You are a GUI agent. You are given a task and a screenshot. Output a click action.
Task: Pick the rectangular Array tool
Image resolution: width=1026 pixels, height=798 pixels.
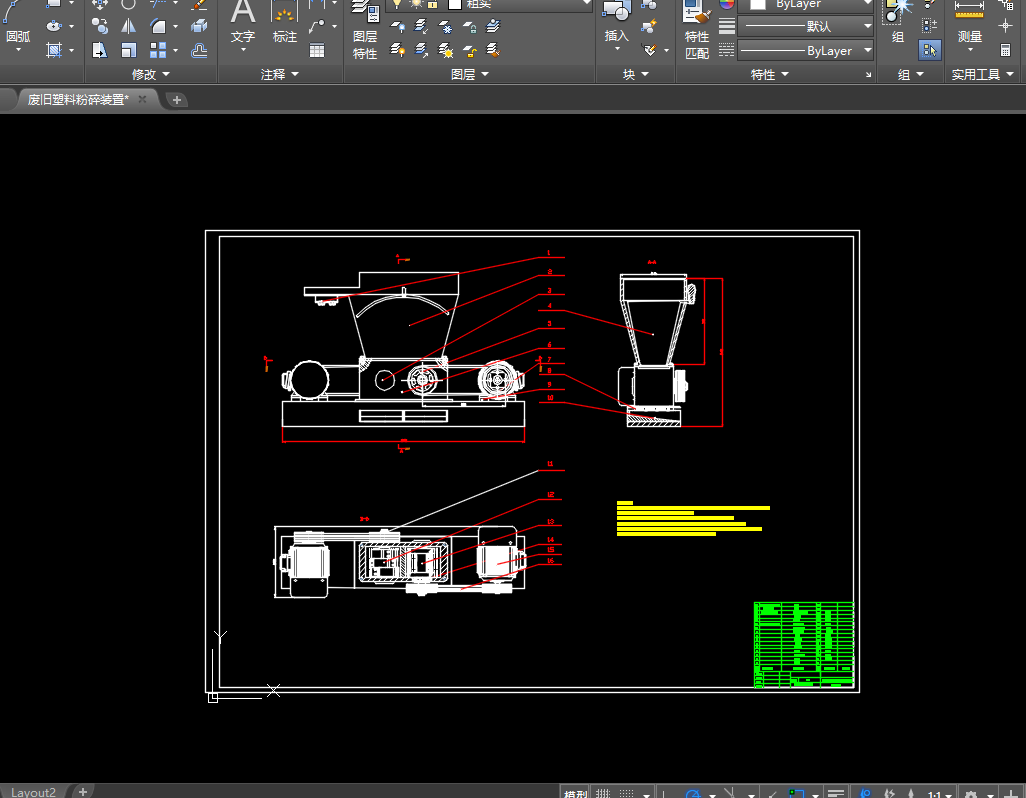tap(158, 50)
